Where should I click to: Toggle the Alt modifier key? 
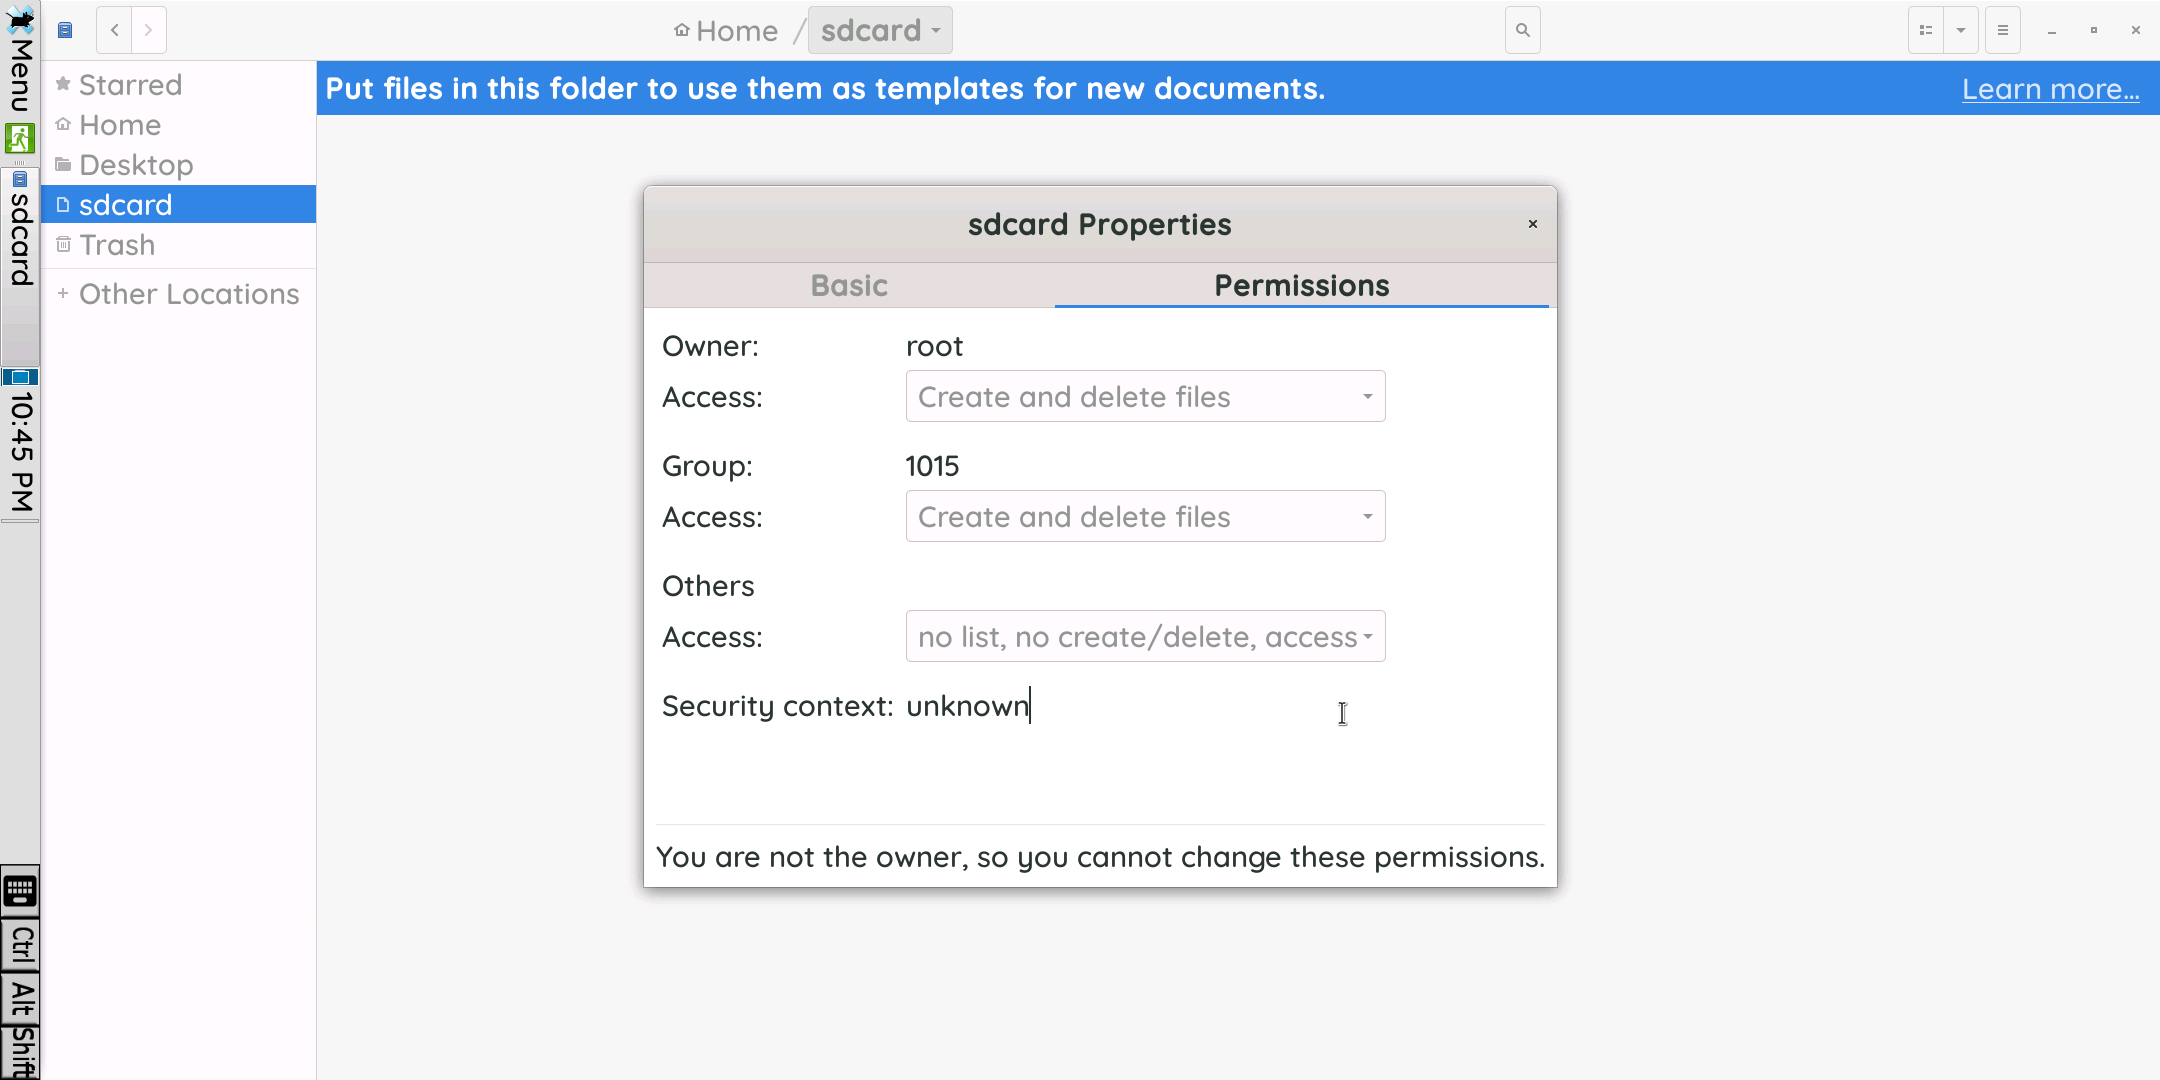(20, 998)
